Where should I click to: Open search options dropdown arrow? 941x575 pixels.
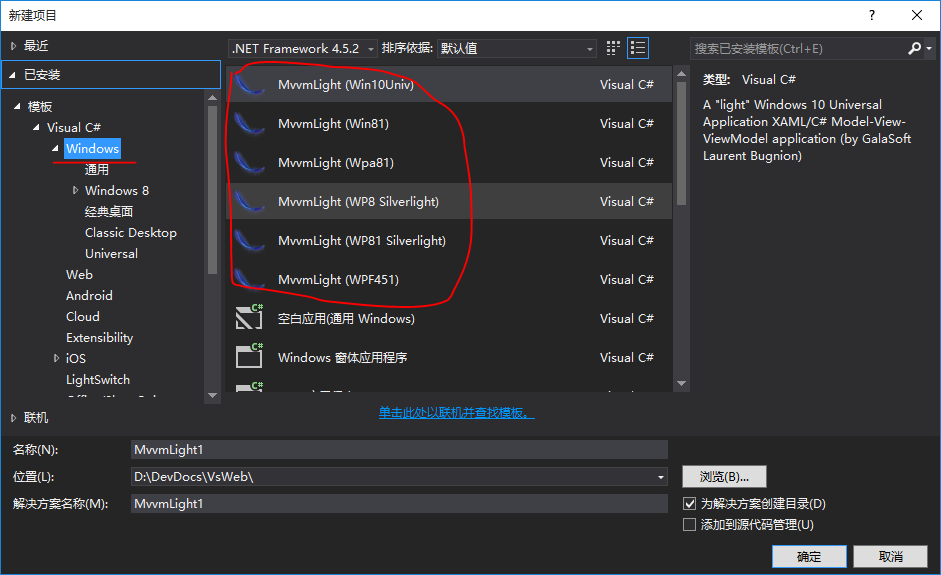(x=929, y=49)
